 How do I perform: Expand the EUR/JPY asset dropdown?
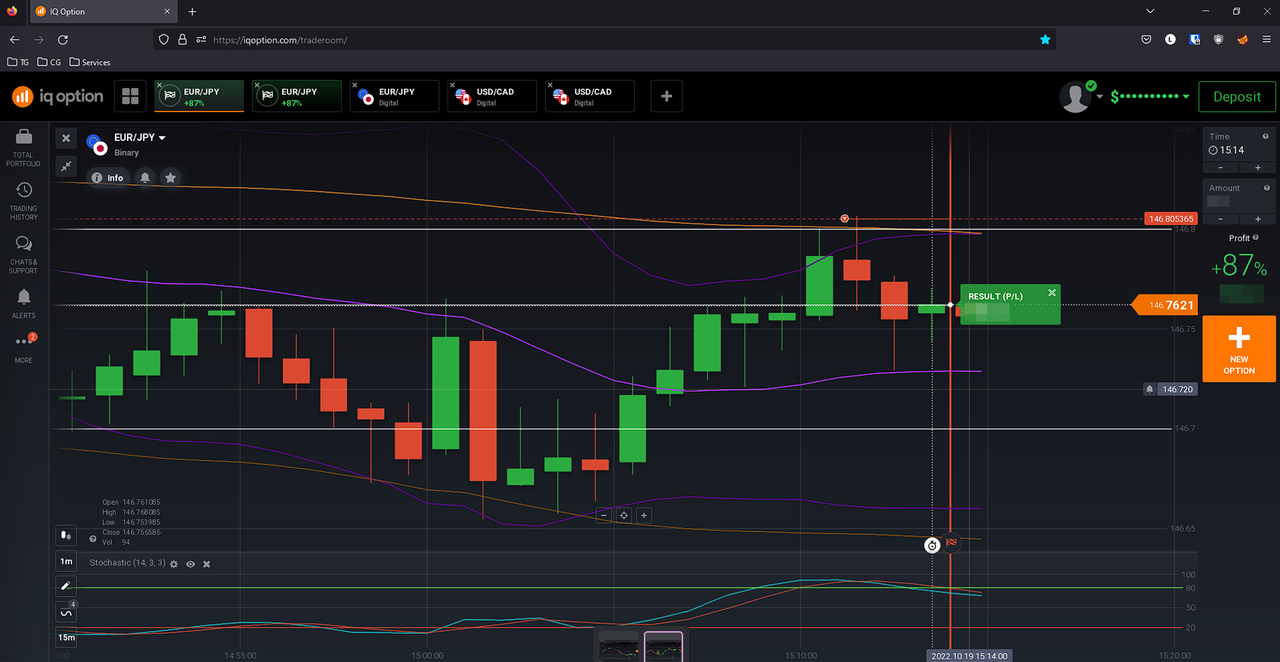(x=162, y=138)
